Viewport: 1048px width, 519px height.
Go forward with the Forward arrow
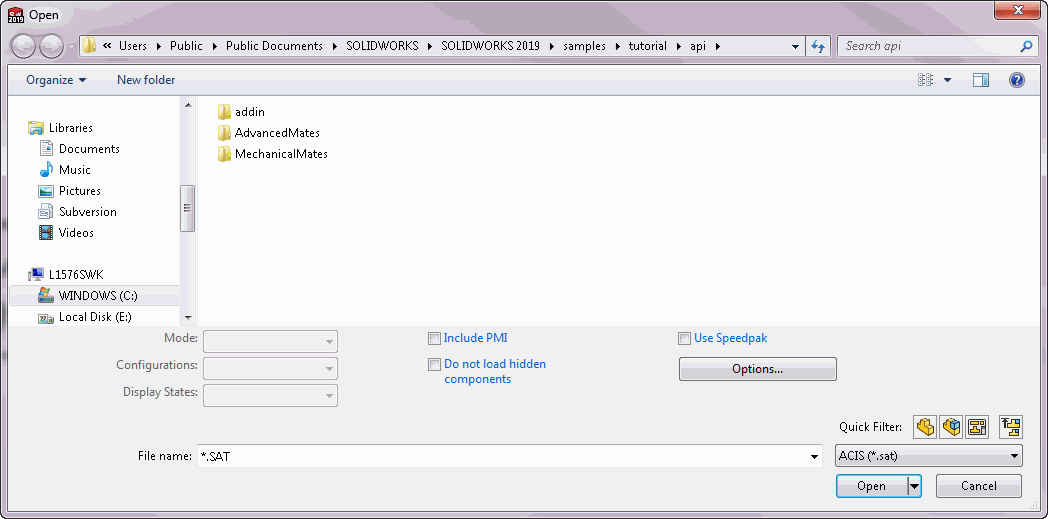tap(51, 46)
